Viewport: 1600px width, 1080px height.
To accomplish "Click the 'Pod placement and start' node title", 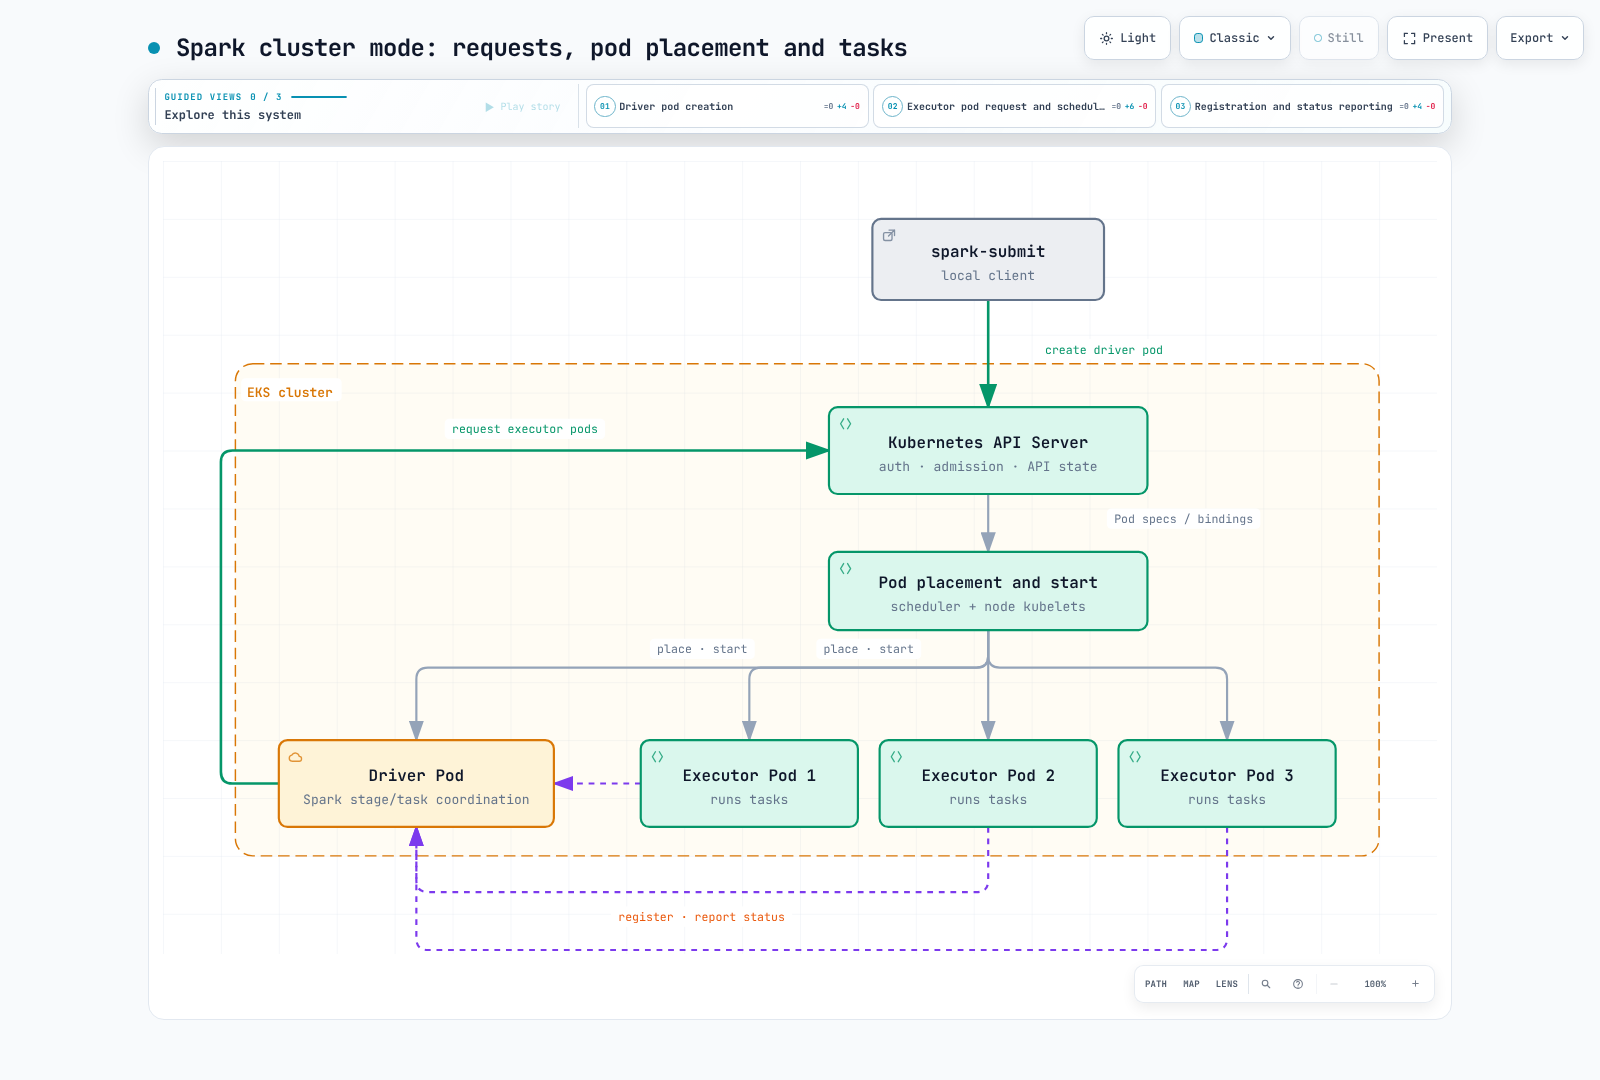I will click(x=988, y=583).
